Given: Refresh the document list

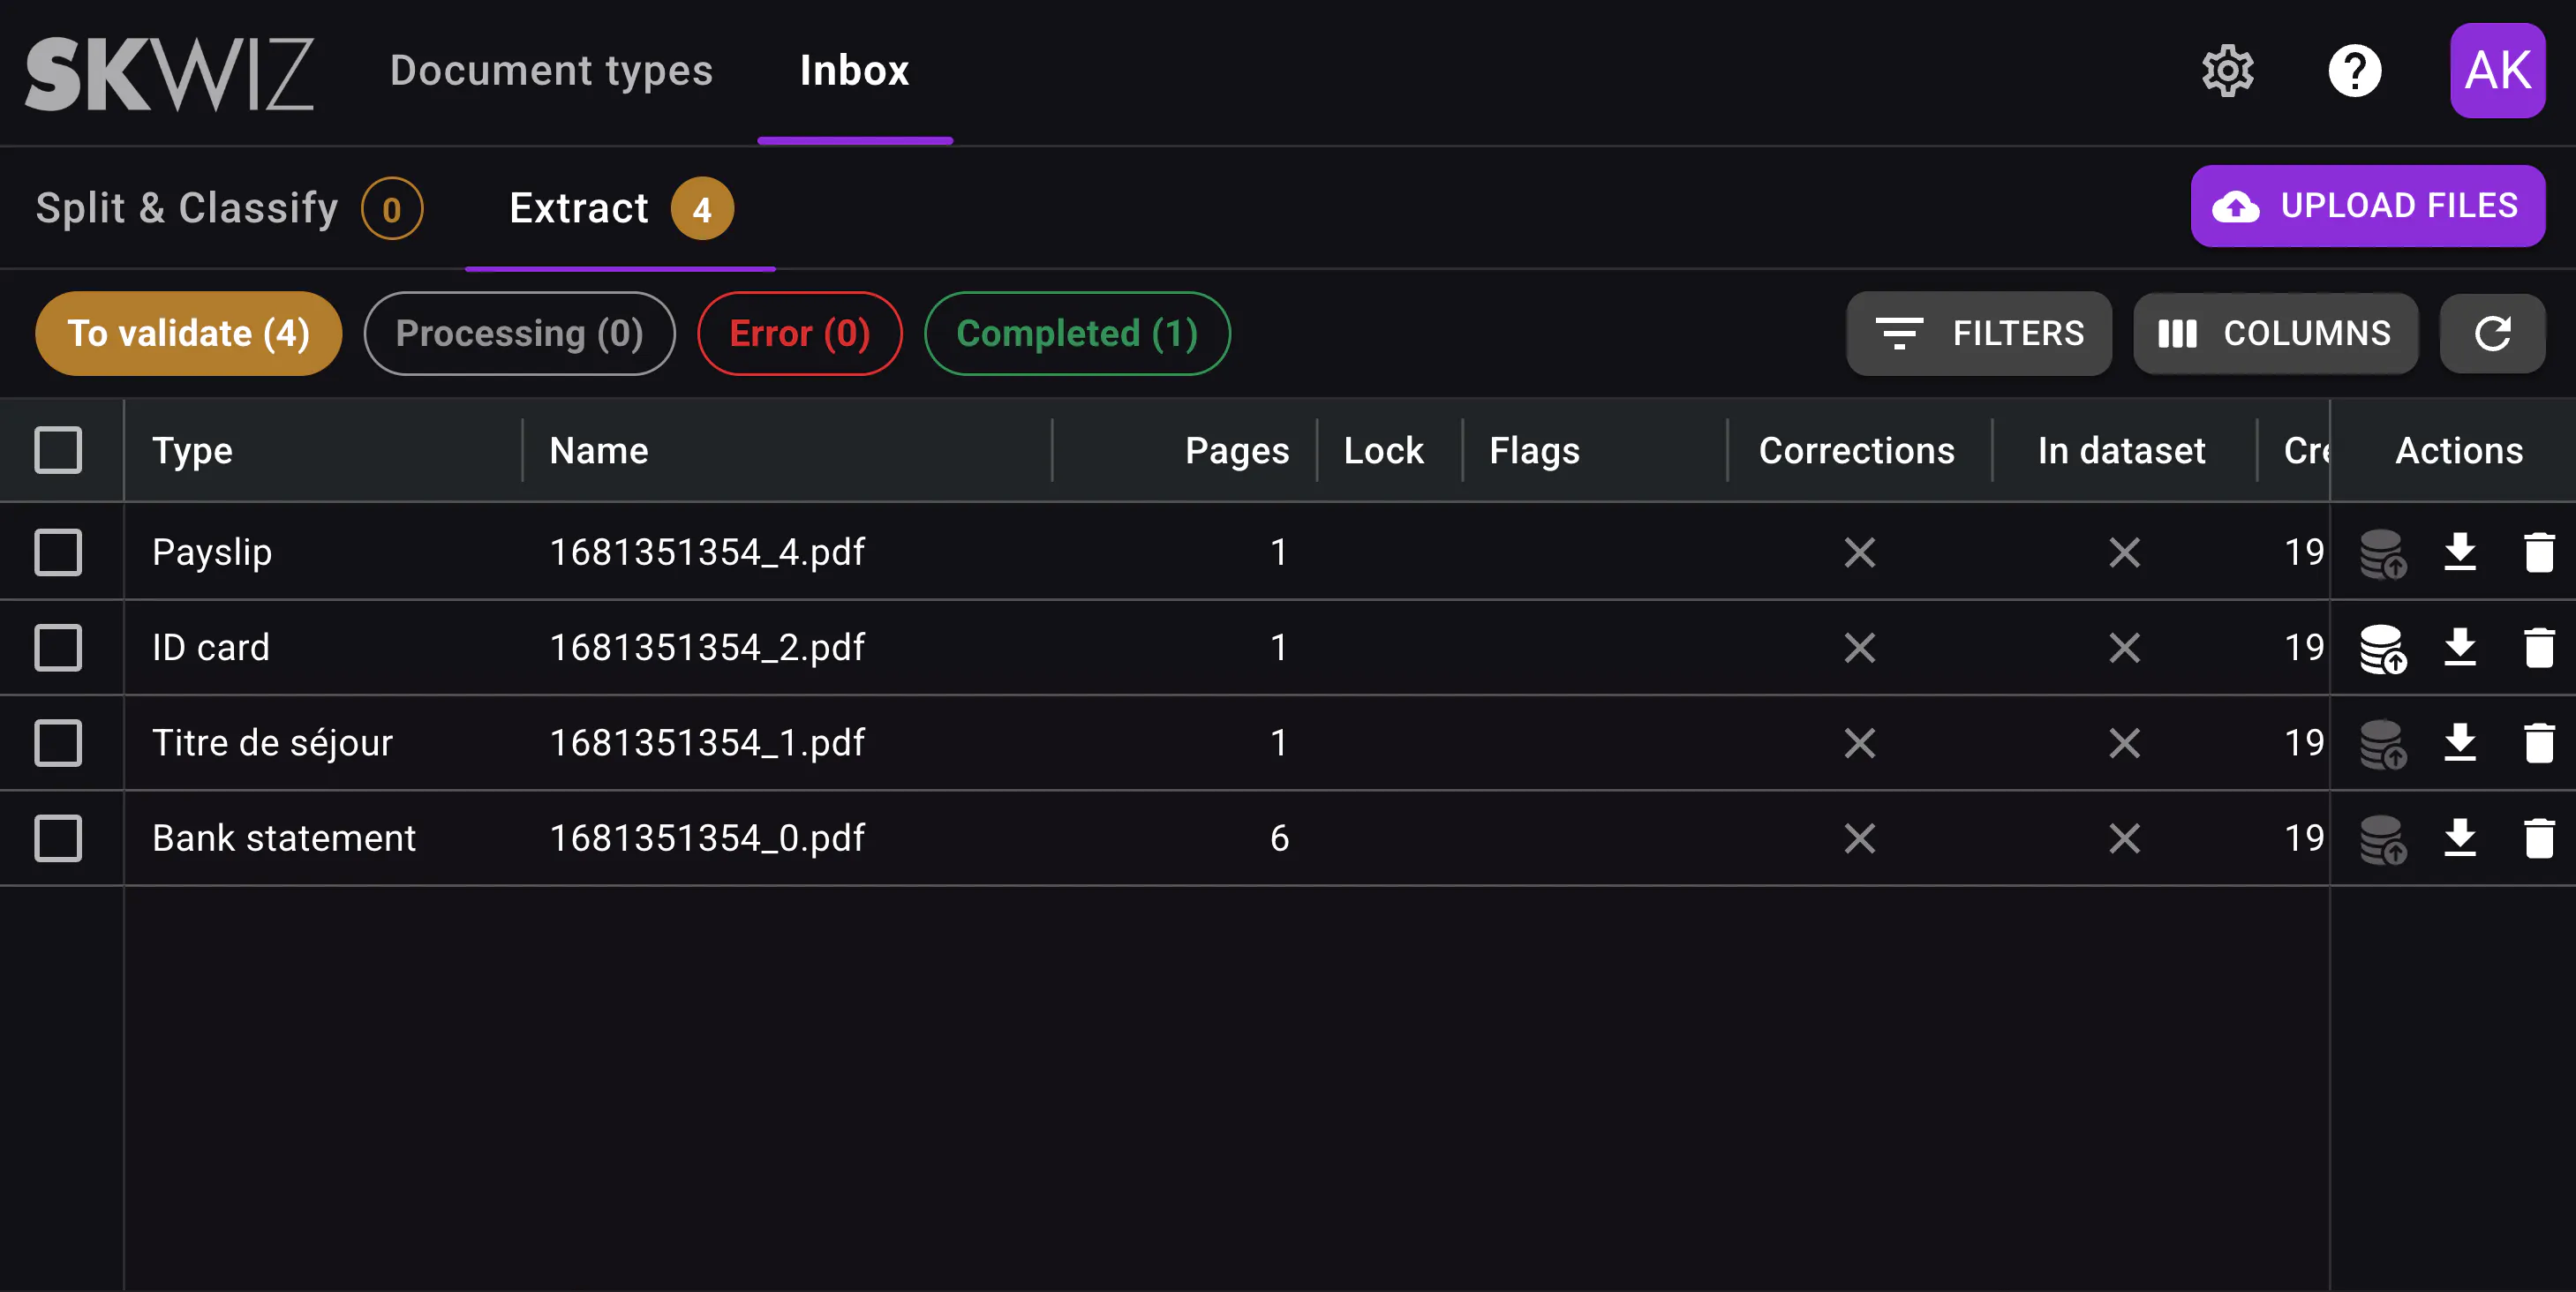Looking at the screenshot, I should click(2491, 334).
